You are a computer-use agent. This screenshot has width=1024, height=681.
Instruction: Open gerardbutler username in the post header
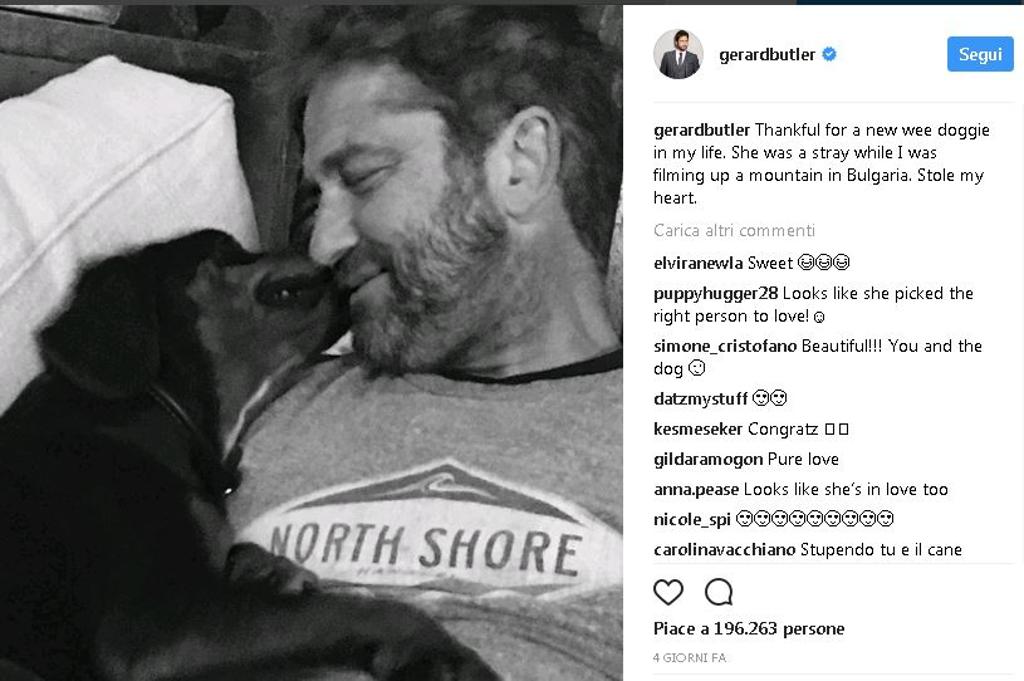tap(767, 54)
